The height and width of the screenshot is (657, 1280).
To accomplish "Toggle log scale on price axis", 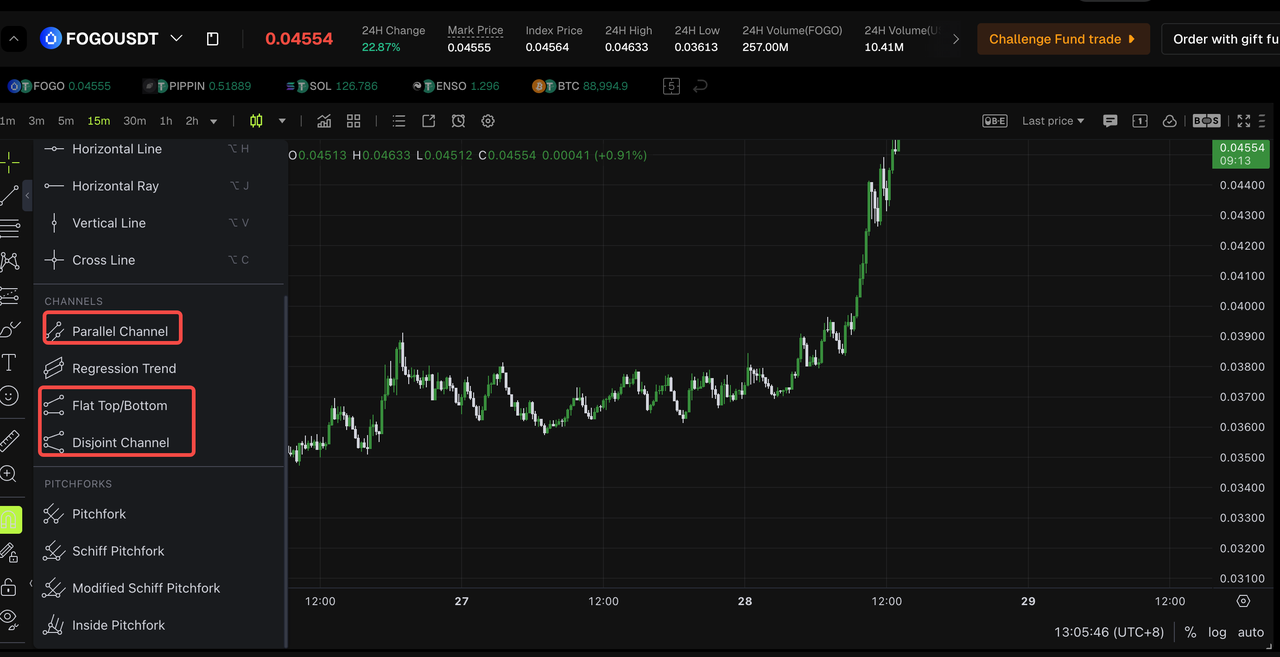I will [x=1217, y=632].
